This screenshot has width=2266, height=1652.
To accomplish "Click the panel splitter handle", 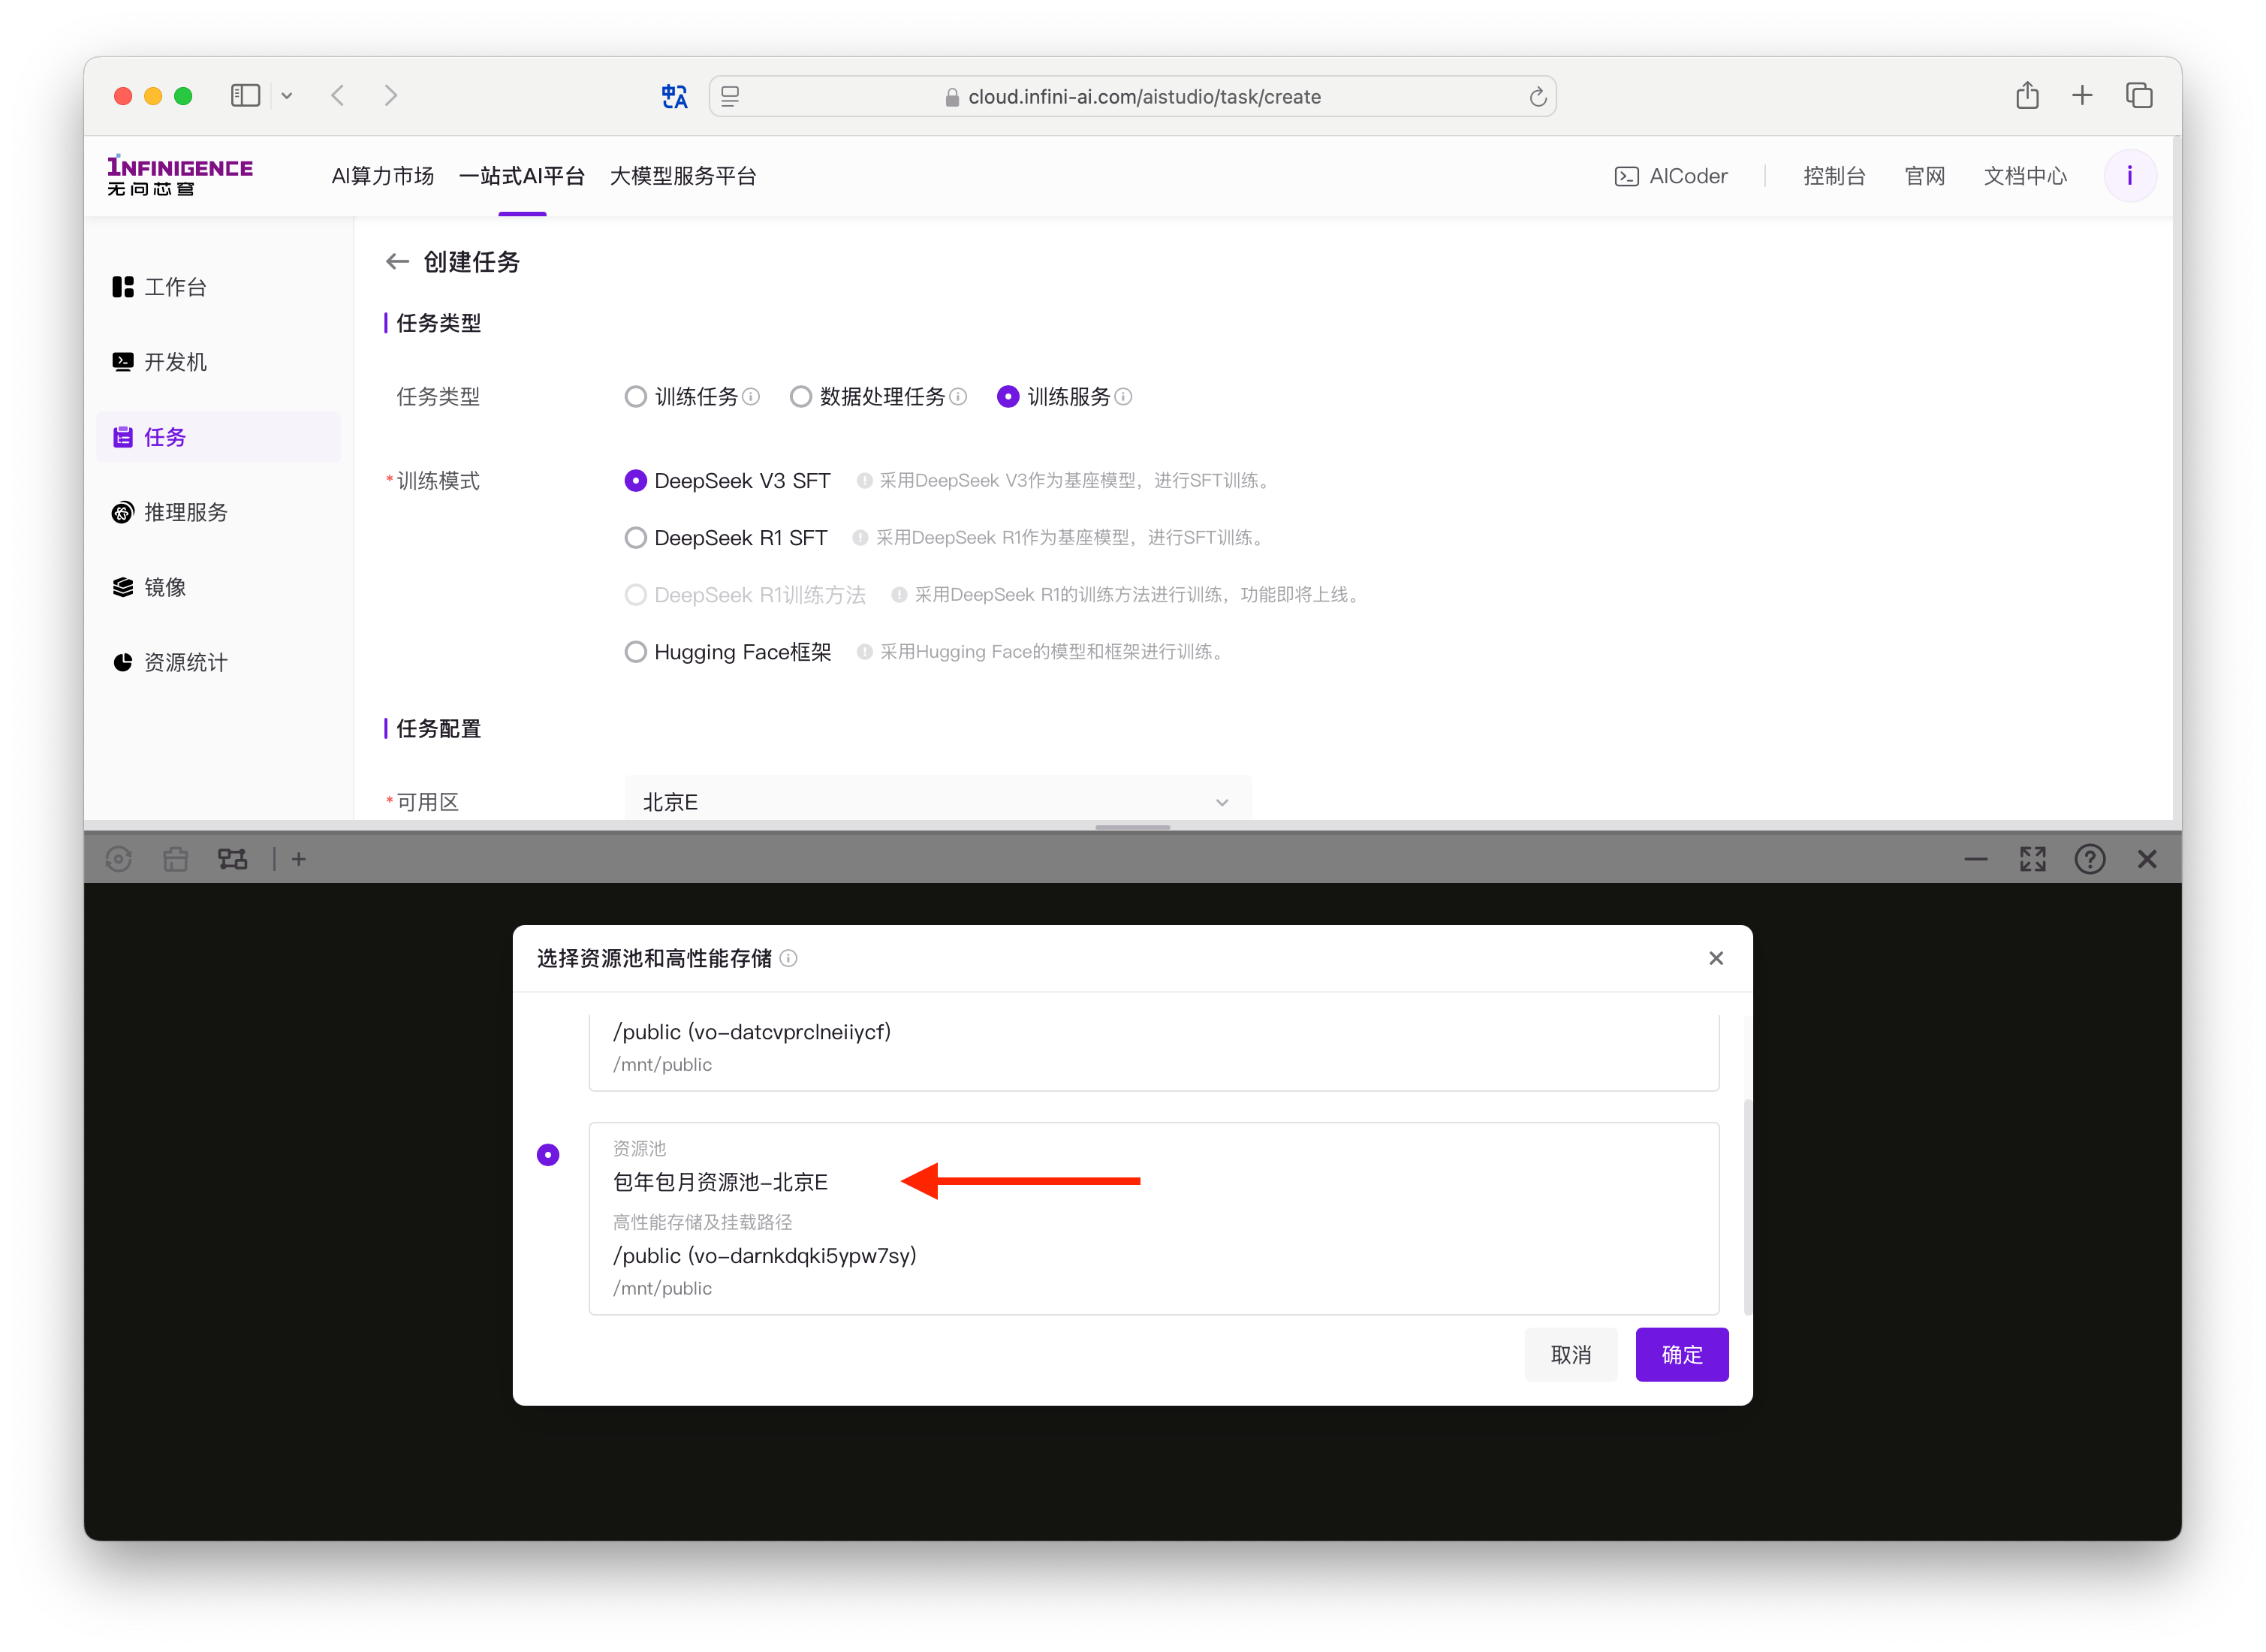I will (1132, 827).
